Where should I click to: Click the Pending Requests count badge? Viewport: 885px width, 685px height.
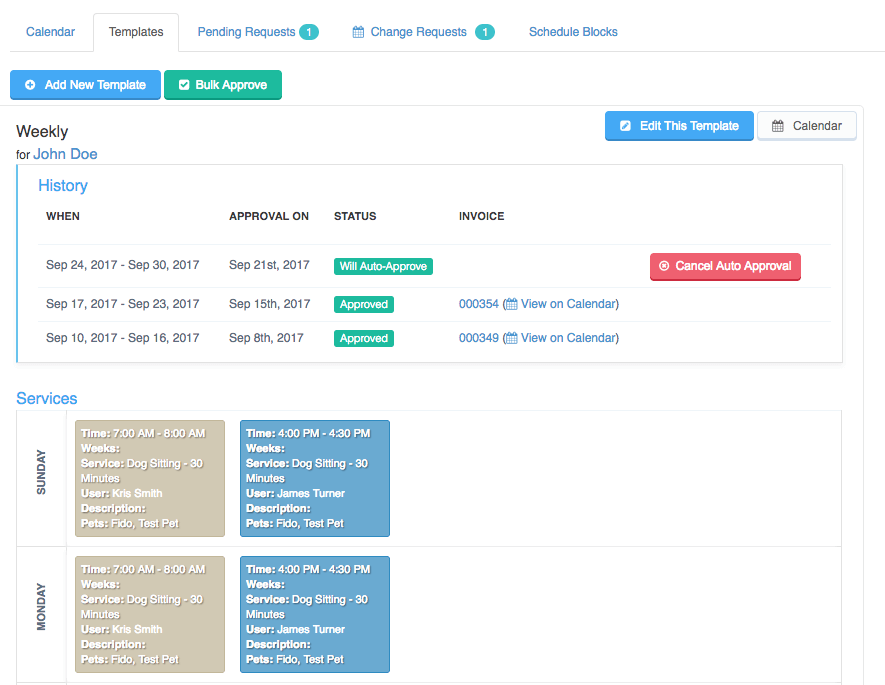(x=309, y=32)
